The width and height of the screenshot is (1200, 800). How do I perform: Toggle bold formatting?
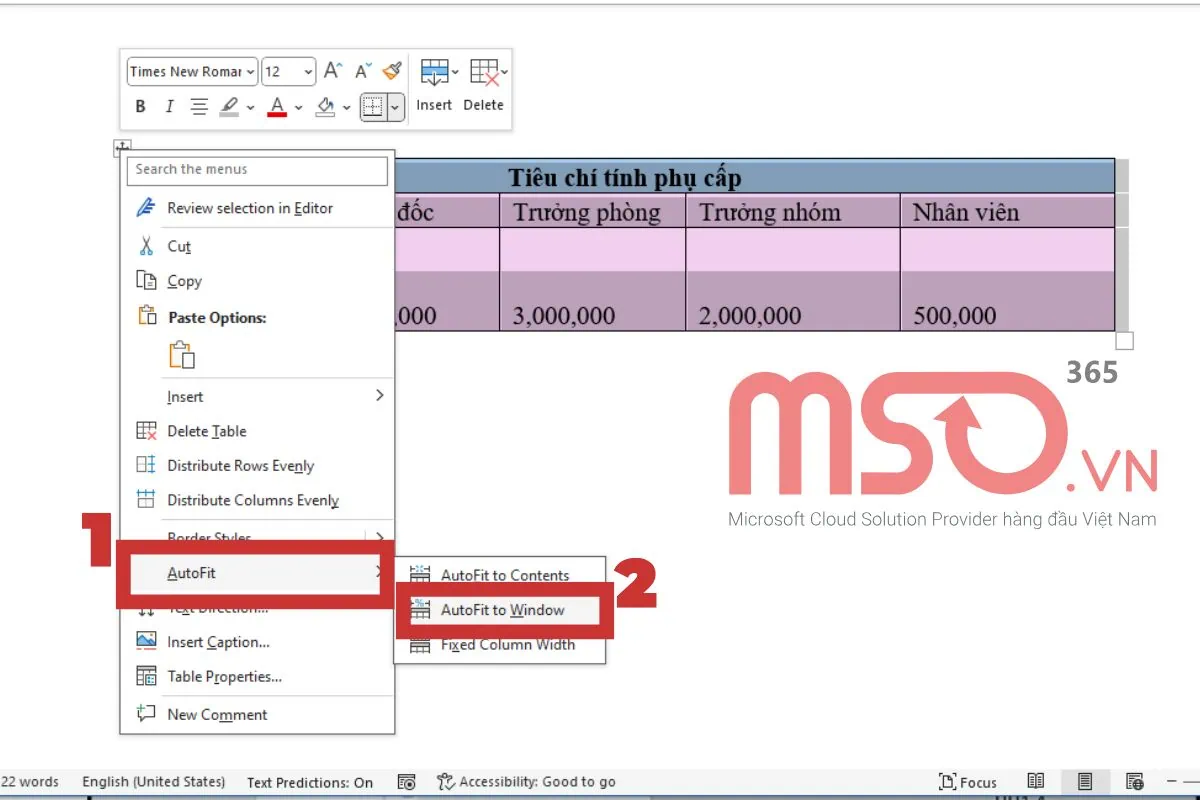click(140, 106)
